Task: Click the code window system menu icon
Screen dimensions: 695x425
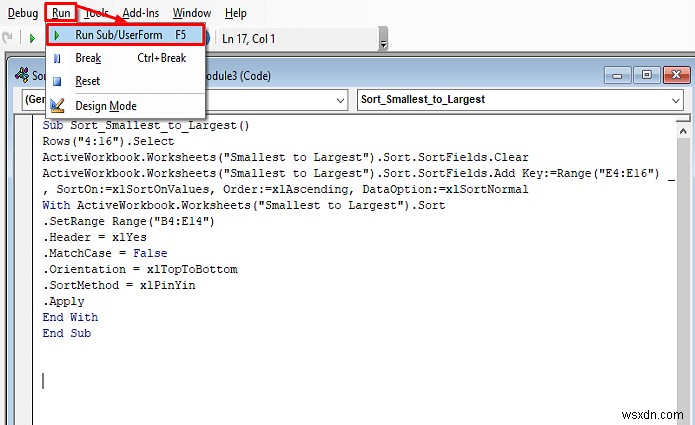Action: (x=21, y=74)
